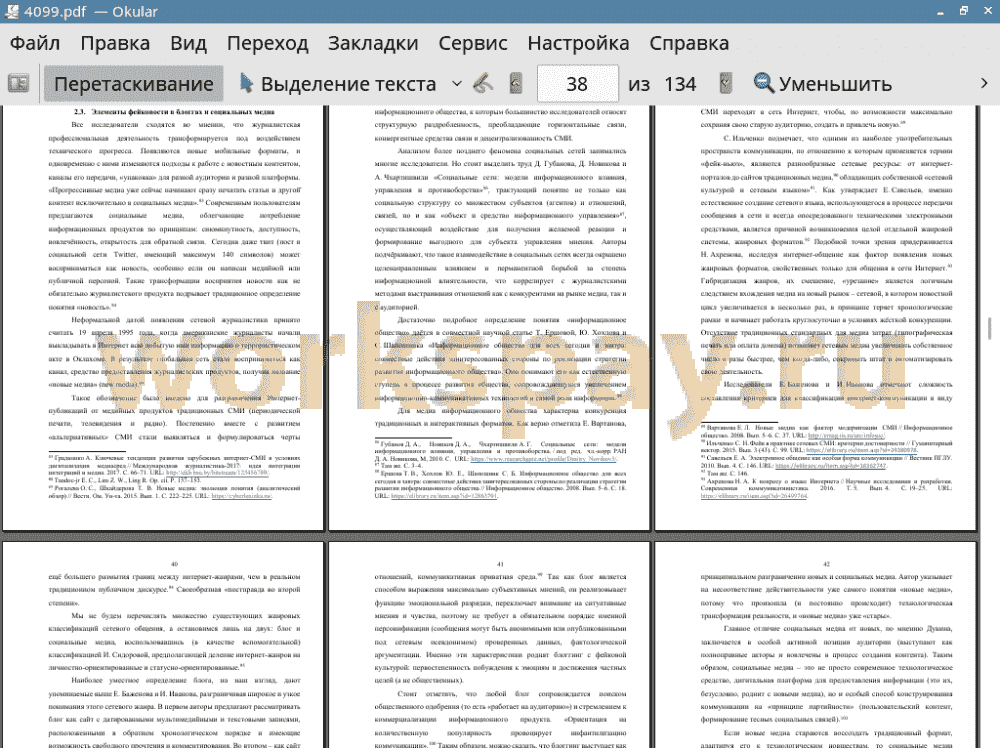Open the Вид menu
This screenshot has height=748, width=1000.
[188, 43]
